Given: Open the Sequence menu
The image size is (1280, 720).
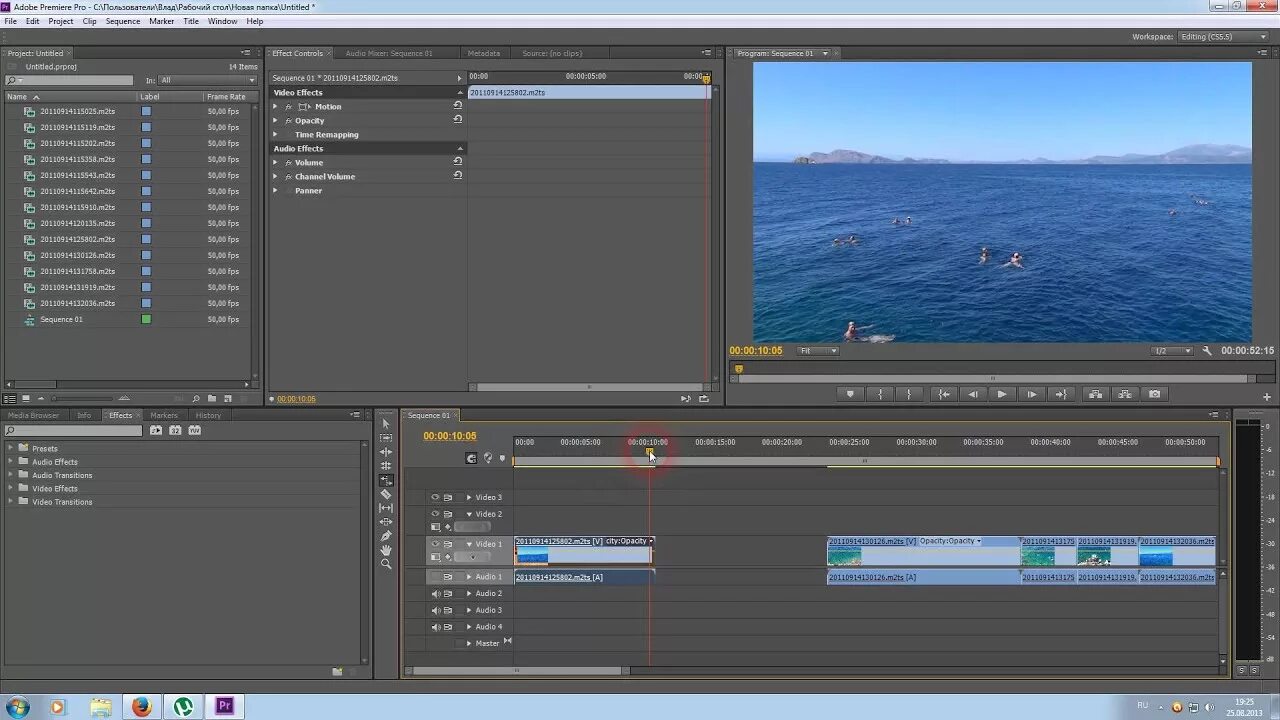Looking at the screenshot, I should pyautogui.click(x=123, y=21).
